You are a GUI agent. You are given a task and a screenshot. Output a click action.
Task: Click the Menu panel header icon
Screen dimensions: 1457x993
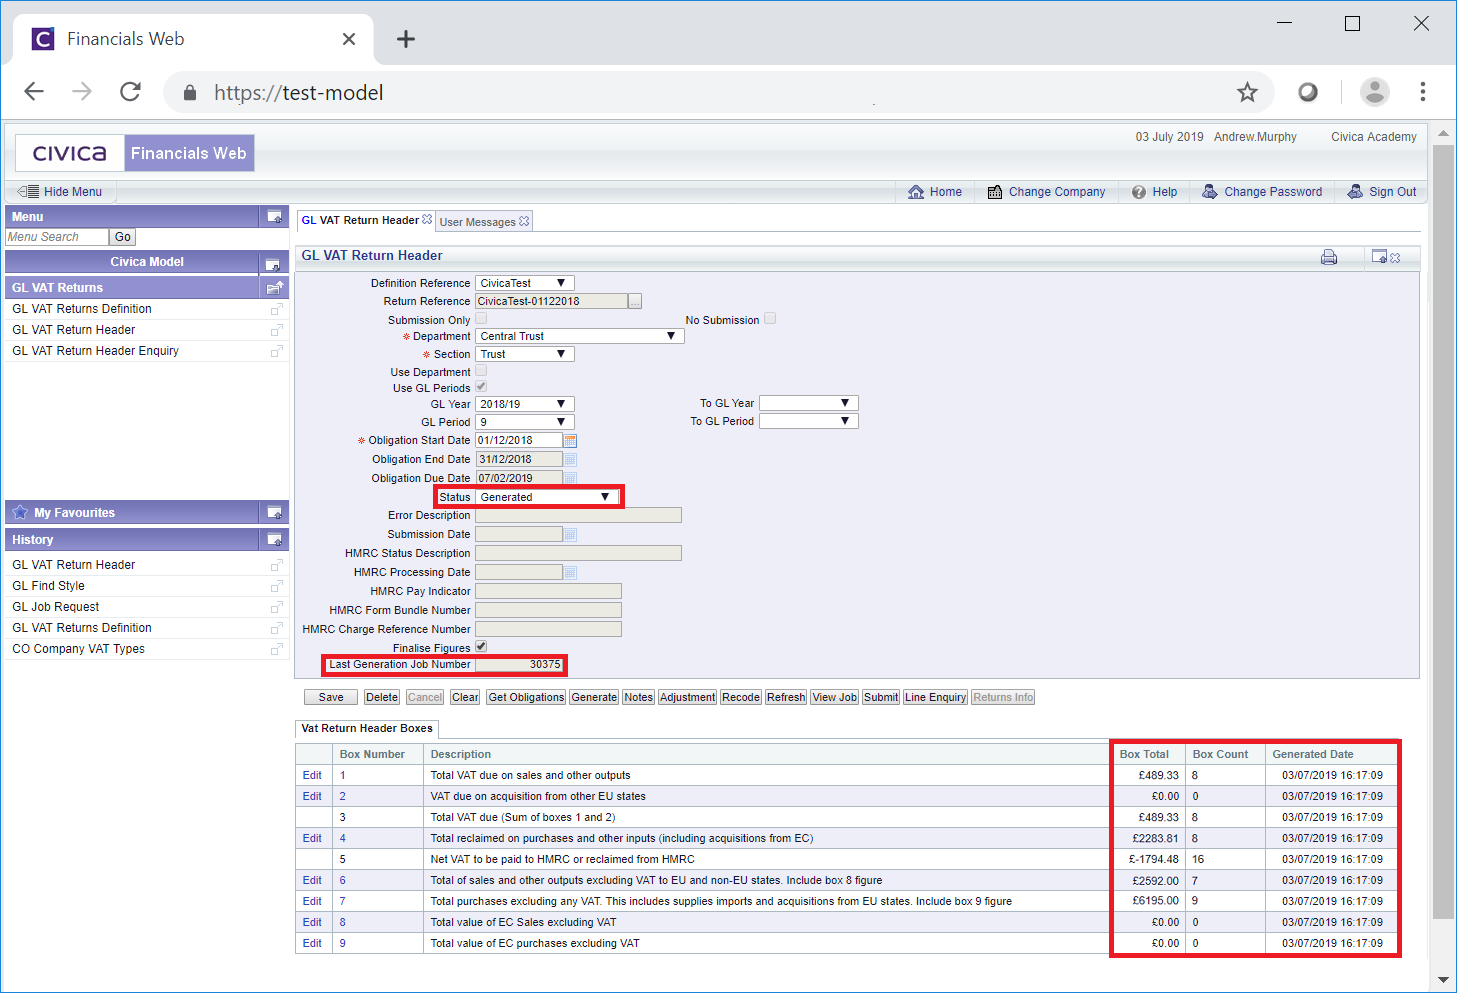[x=273, y=216]
